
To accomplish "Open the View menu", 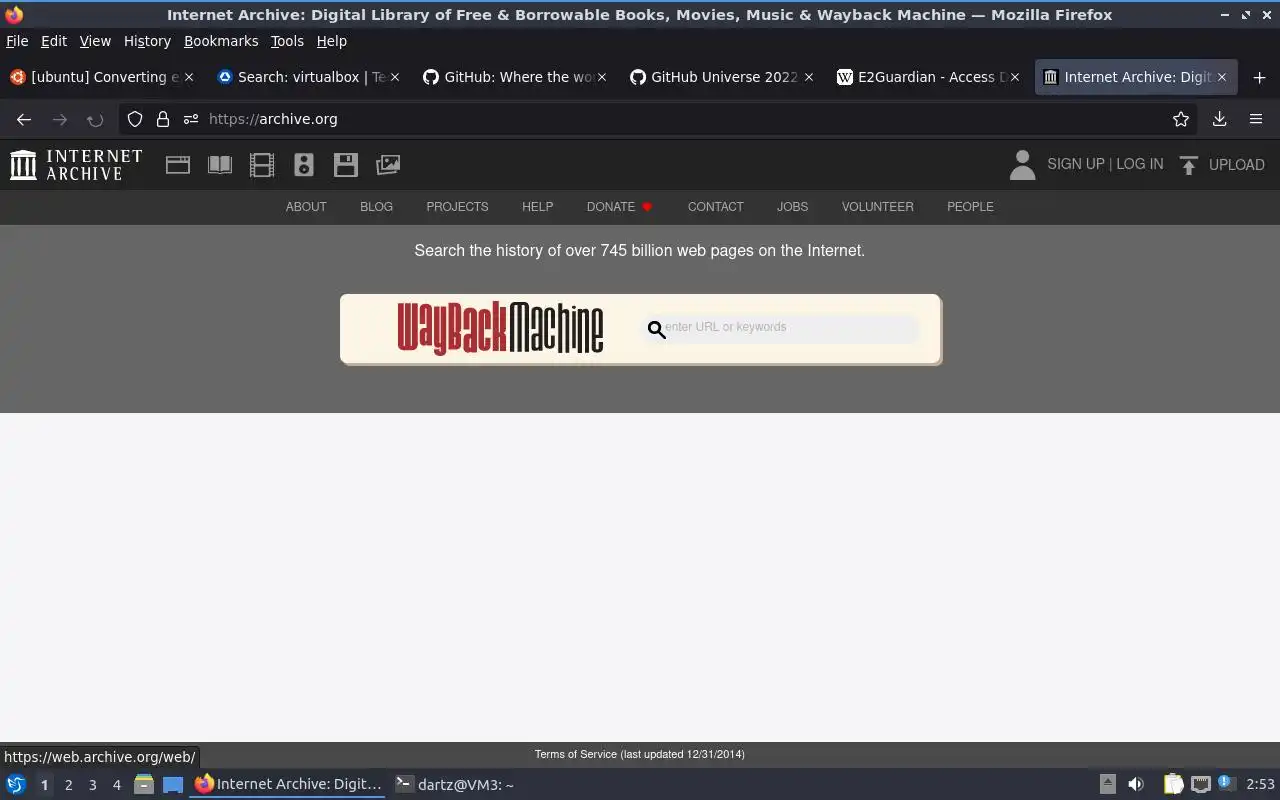I will [95, 41].
